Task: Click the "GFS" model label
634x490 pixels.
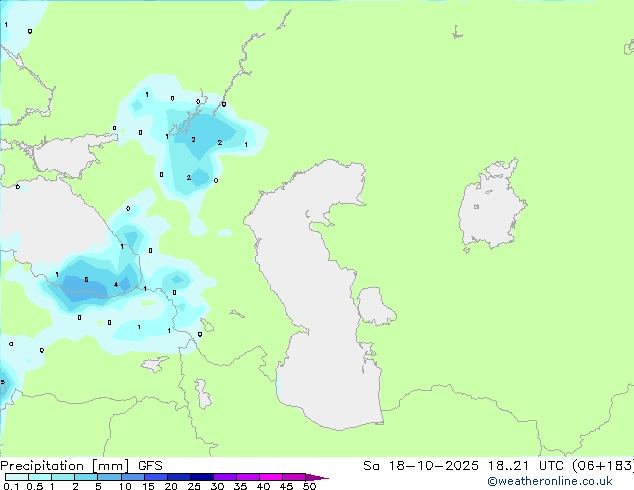Action: click(150, 466)
